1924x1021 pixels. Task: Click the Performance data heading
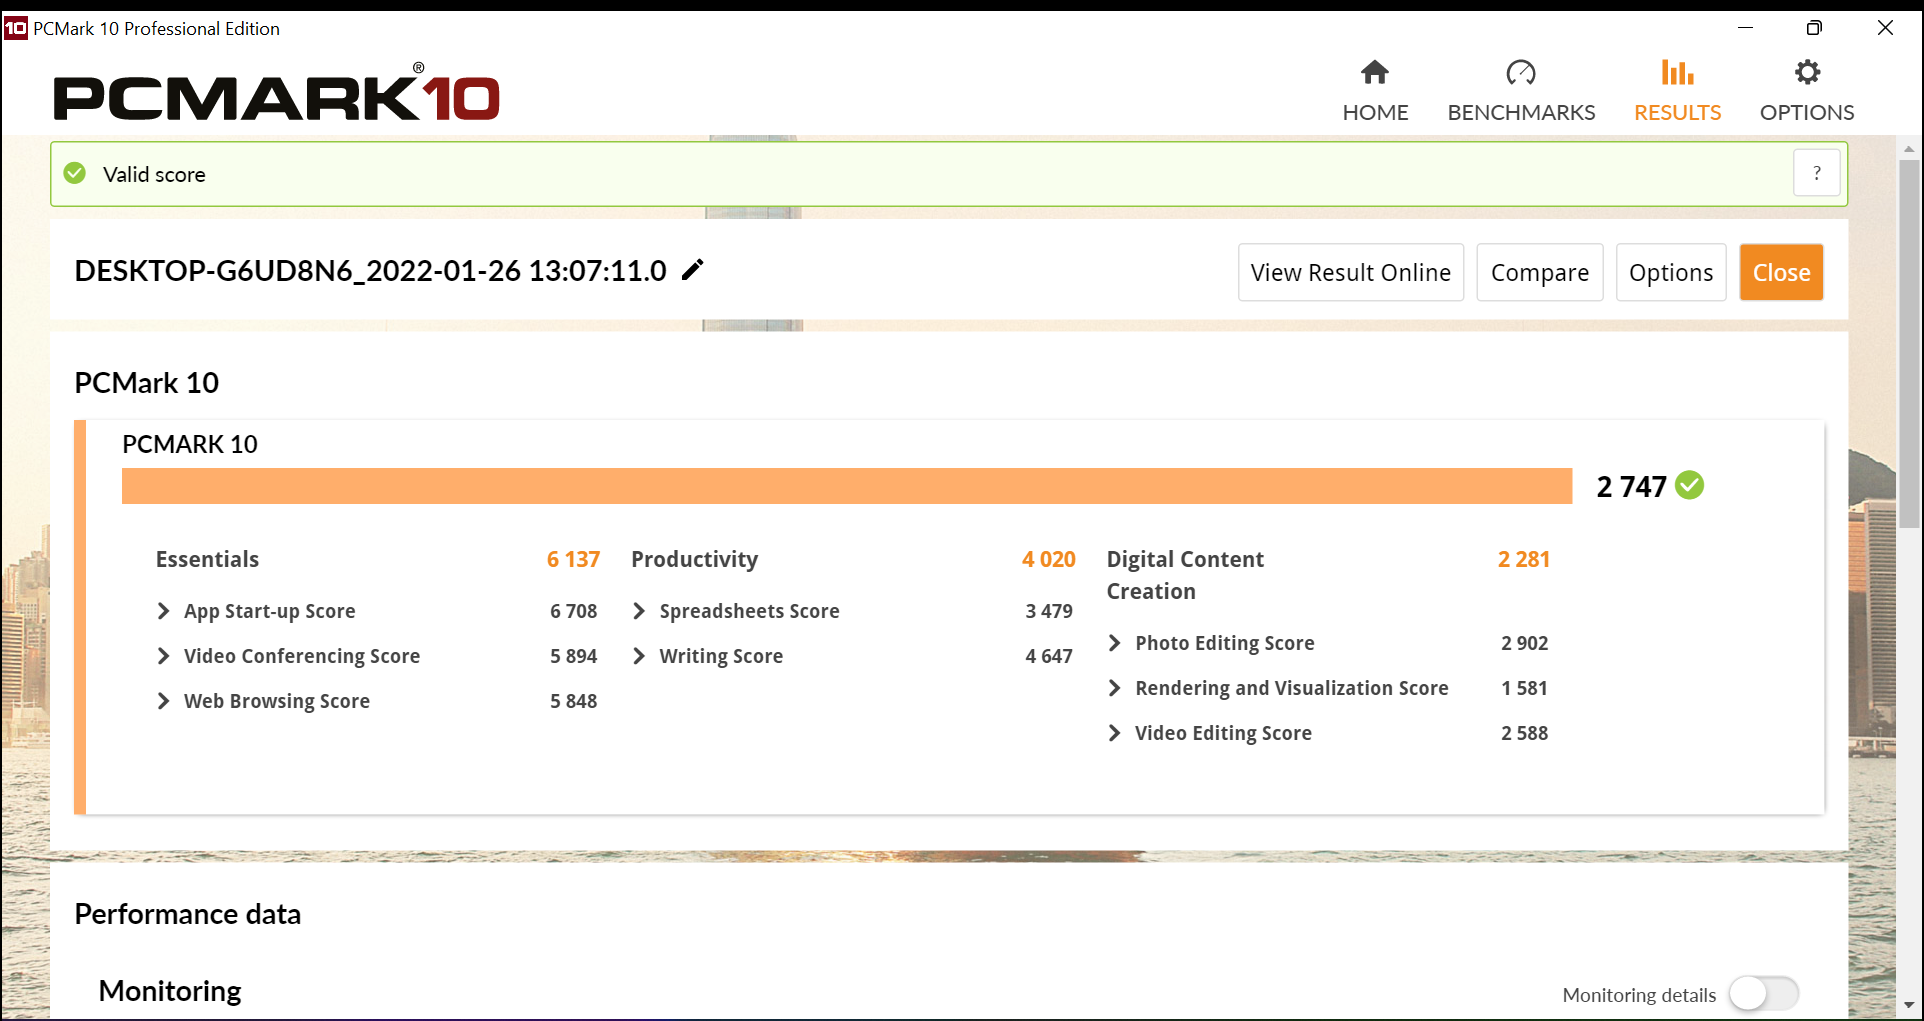[187, 914]
